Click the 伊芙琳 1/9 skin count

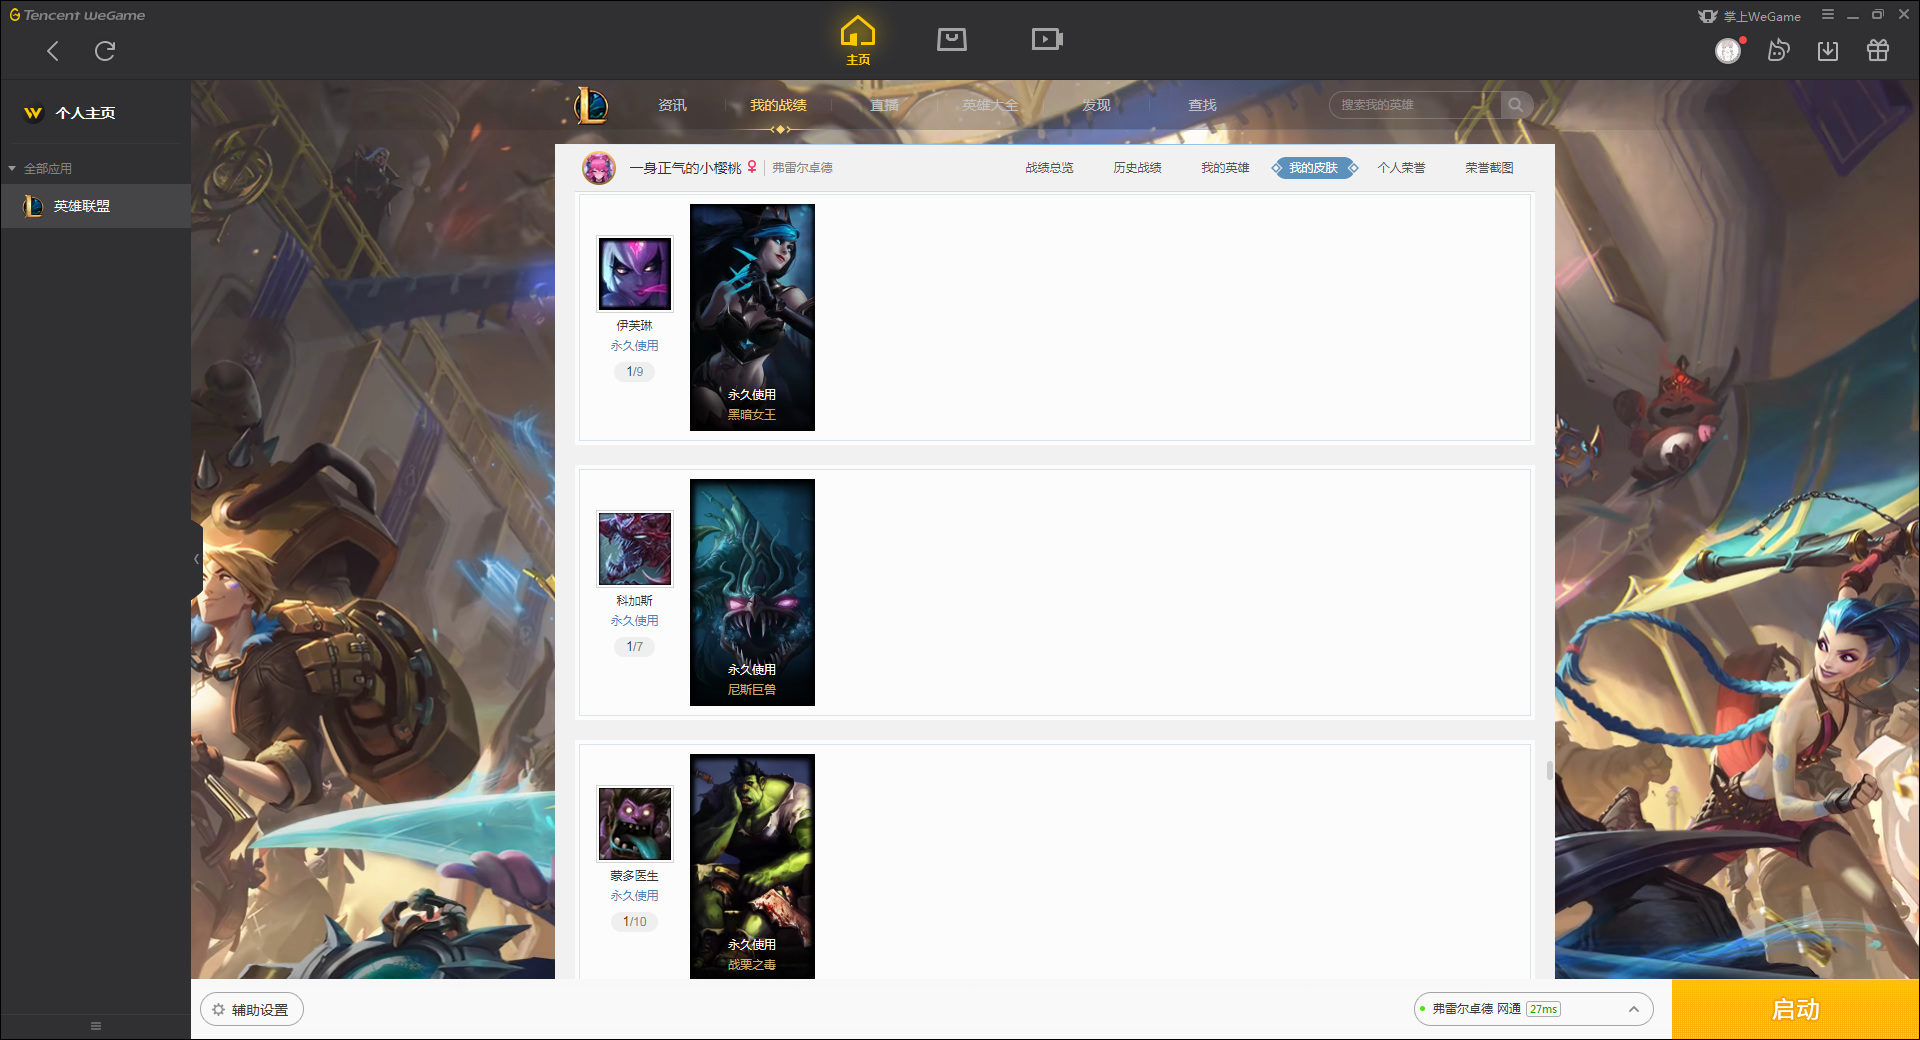coord(635,372)
